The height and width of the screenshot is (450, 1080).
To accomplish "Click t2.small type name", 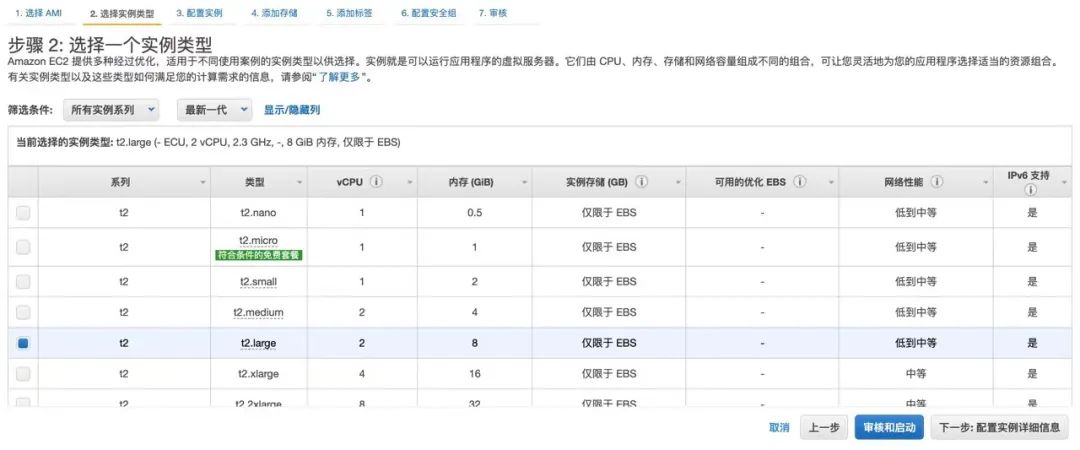I will (x=258, y=282).
